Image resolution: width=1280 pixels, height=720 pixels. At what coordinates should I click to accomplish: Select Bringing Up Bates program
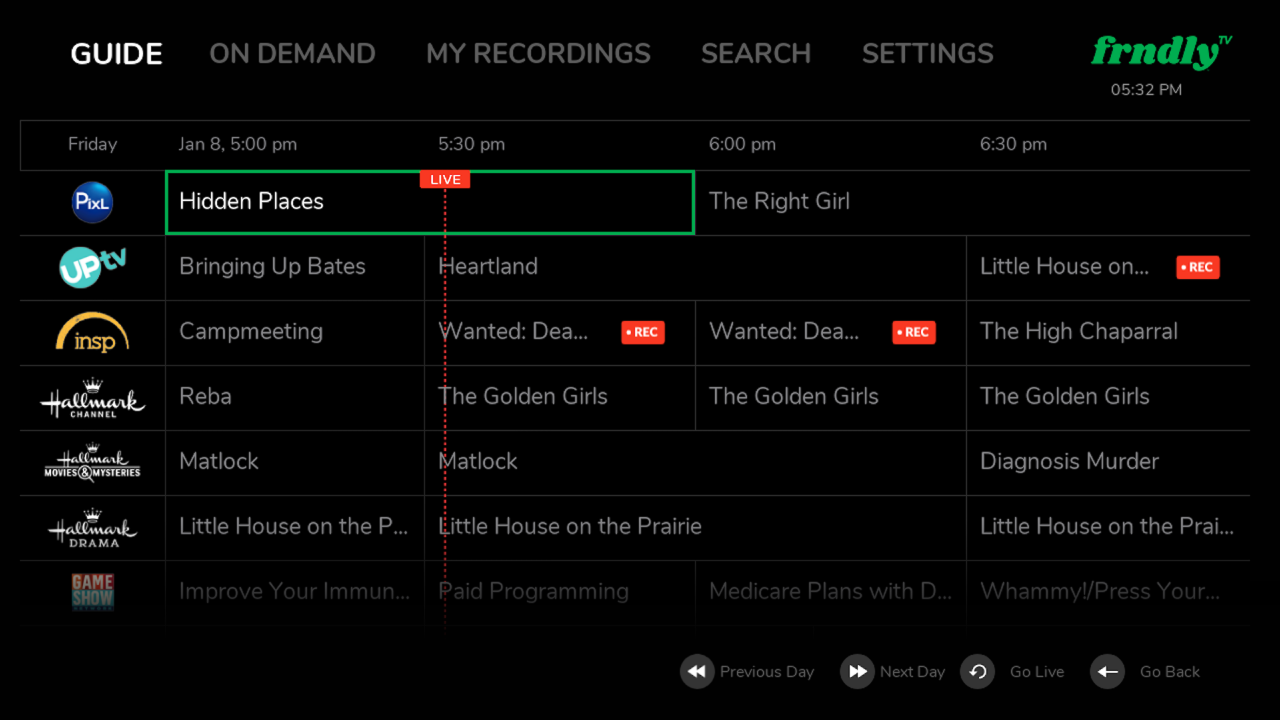pos(295,268)
